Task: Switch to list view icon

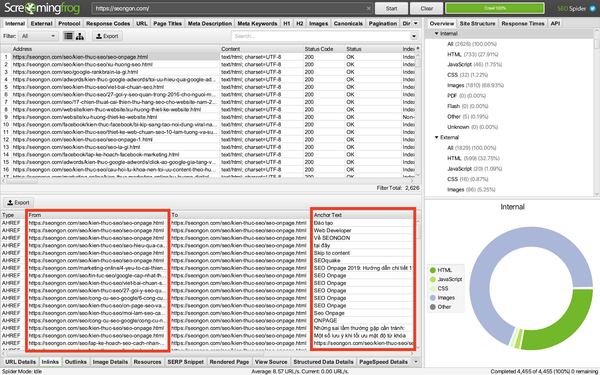Action: point(68,36)
